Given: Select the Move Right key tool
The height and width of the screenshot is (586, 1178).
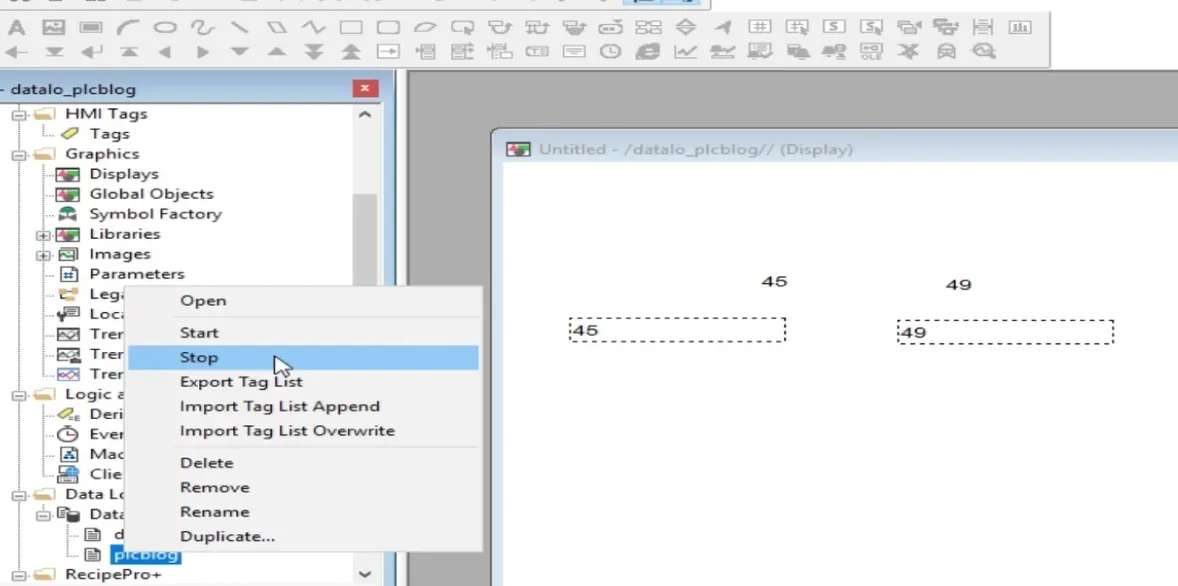Looking at the screenshot, I should pos(202,53).
